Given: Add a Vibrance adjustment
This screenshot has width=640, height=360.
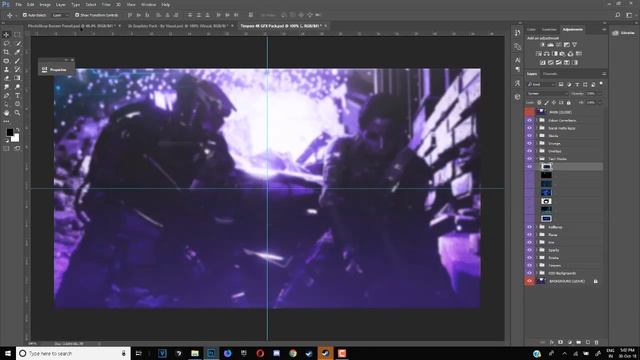Looking at the screenshot, I should [x=574, y=45].
